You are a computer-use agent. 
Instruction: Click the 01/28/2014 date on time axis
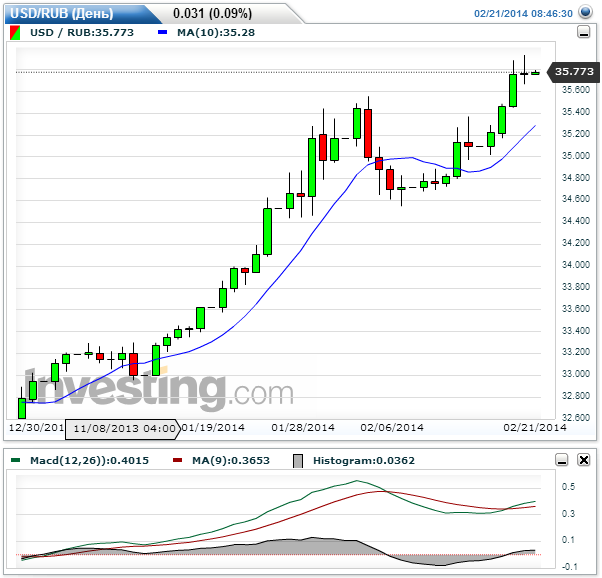302,428
